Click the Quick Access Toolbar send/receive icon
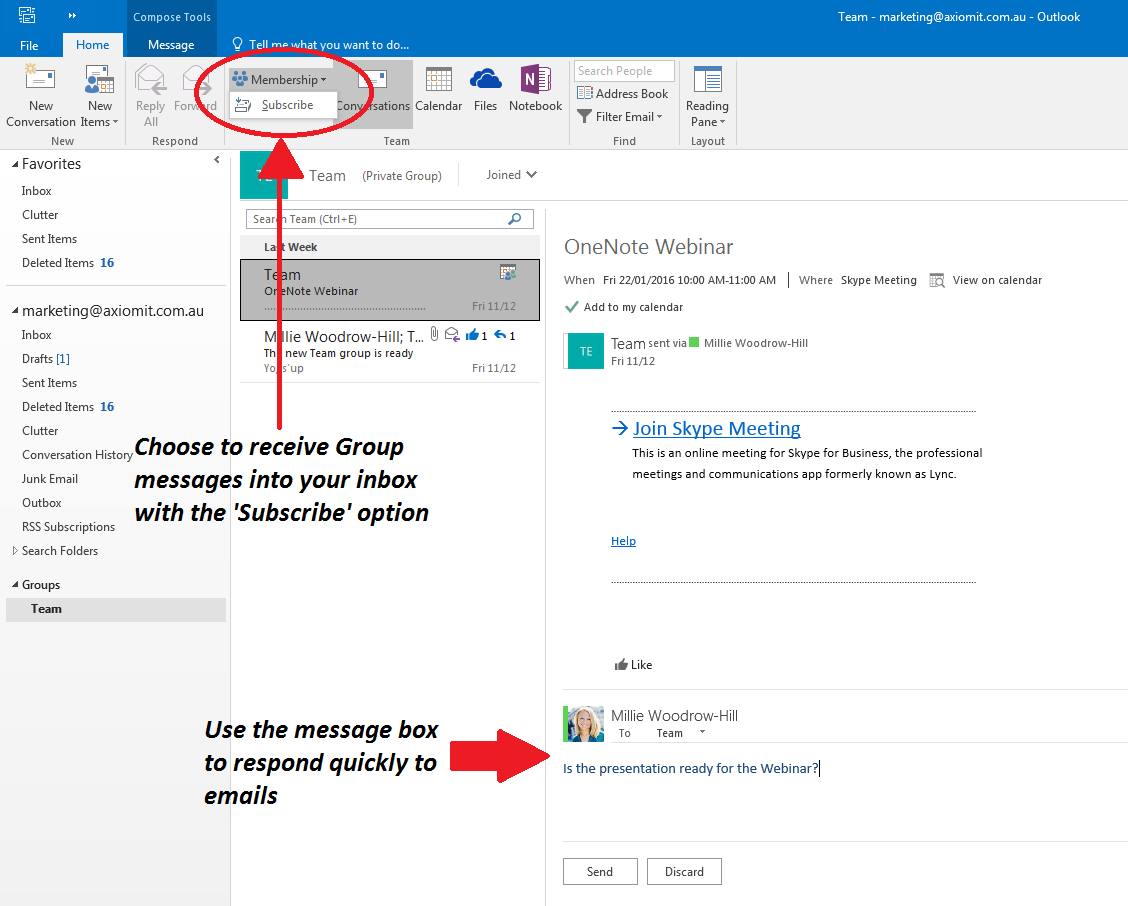This screenshot has width=1128, height=906. tap(27, 15)
